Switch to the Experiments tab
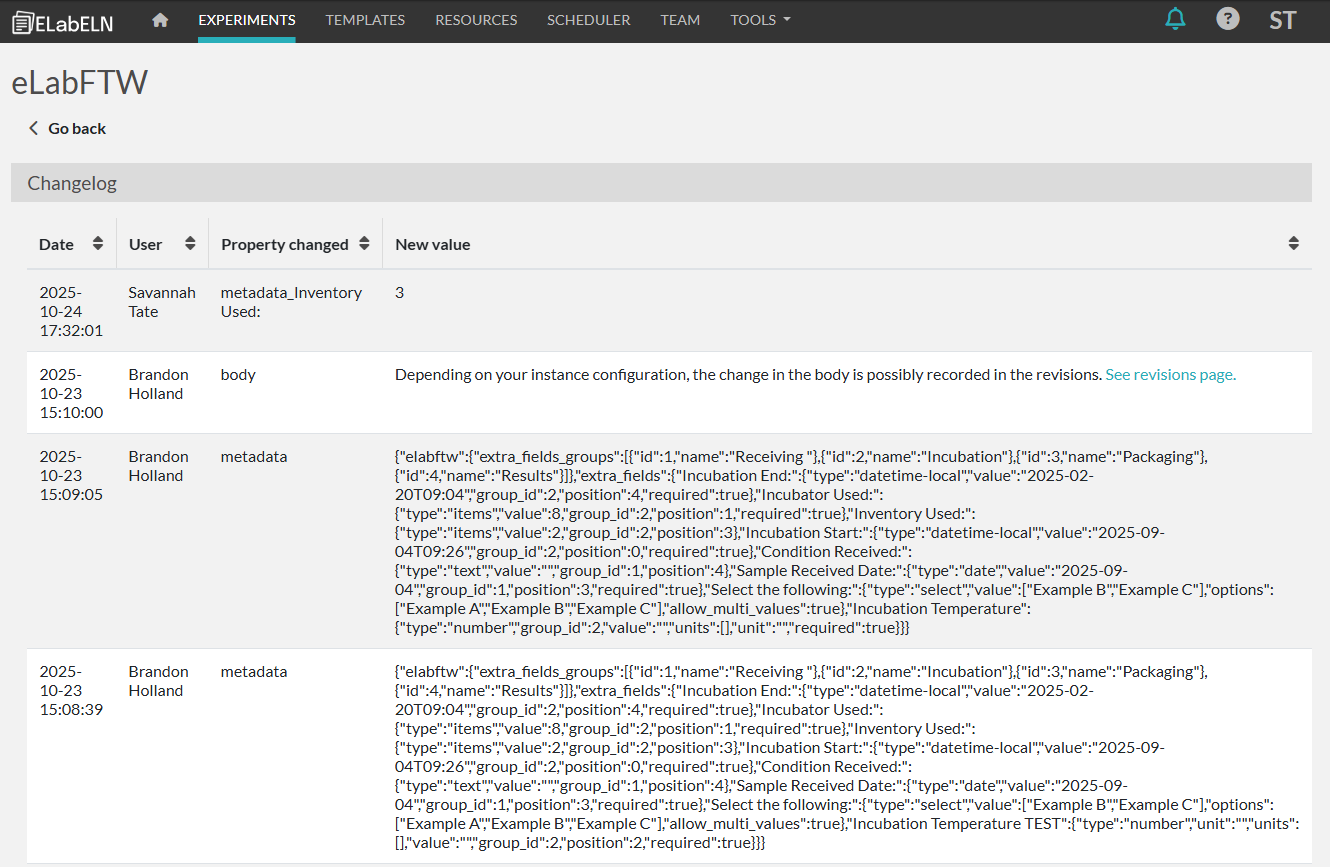Viewport: 1330px width, 867px height. [x=247, y=20]
